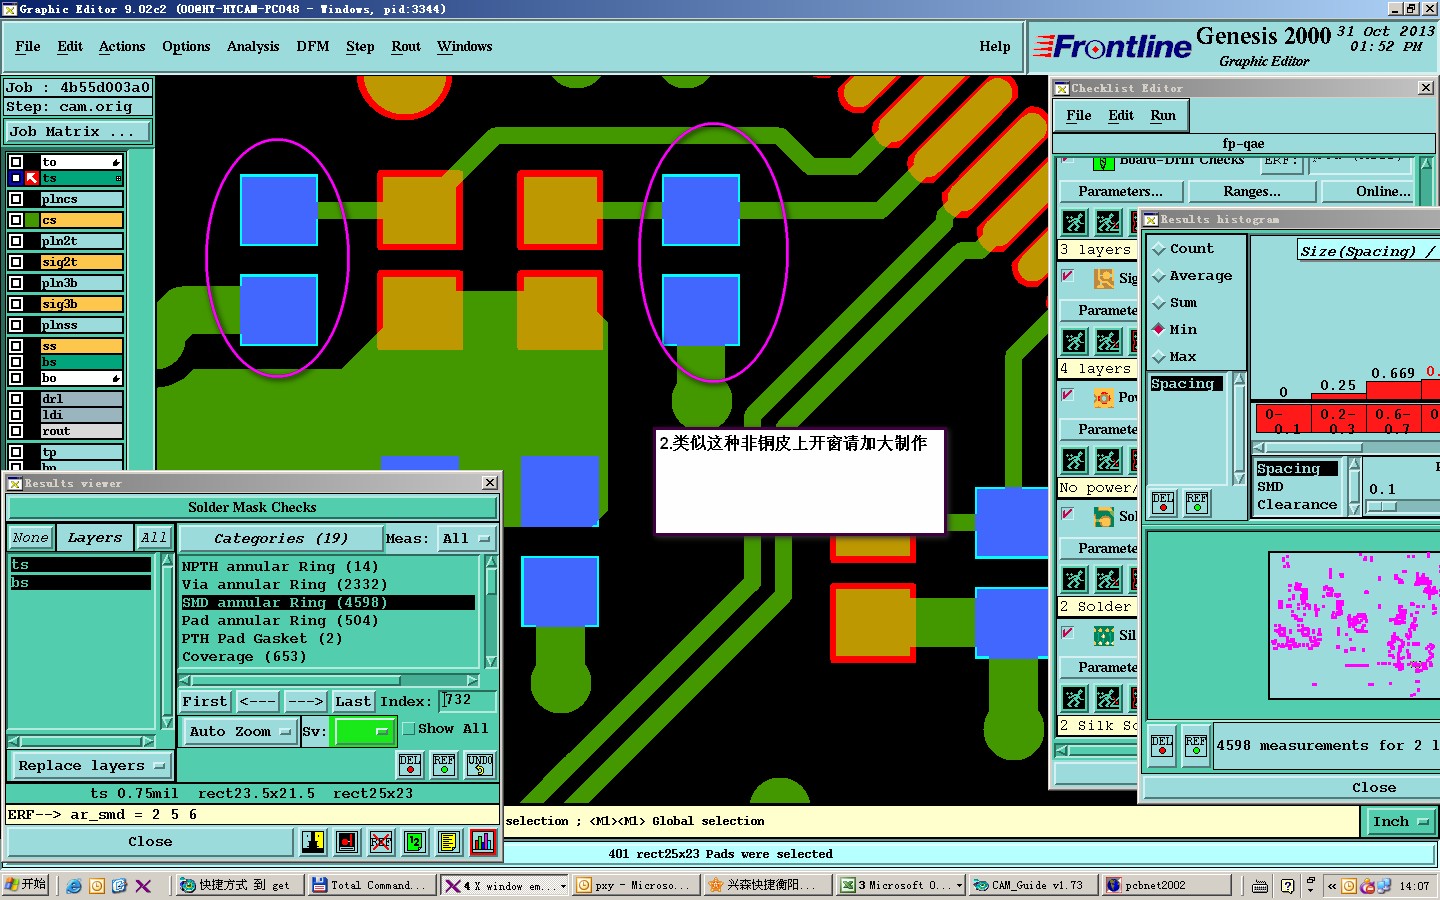Click Windows Start button on taskbar

click(27, 885)
